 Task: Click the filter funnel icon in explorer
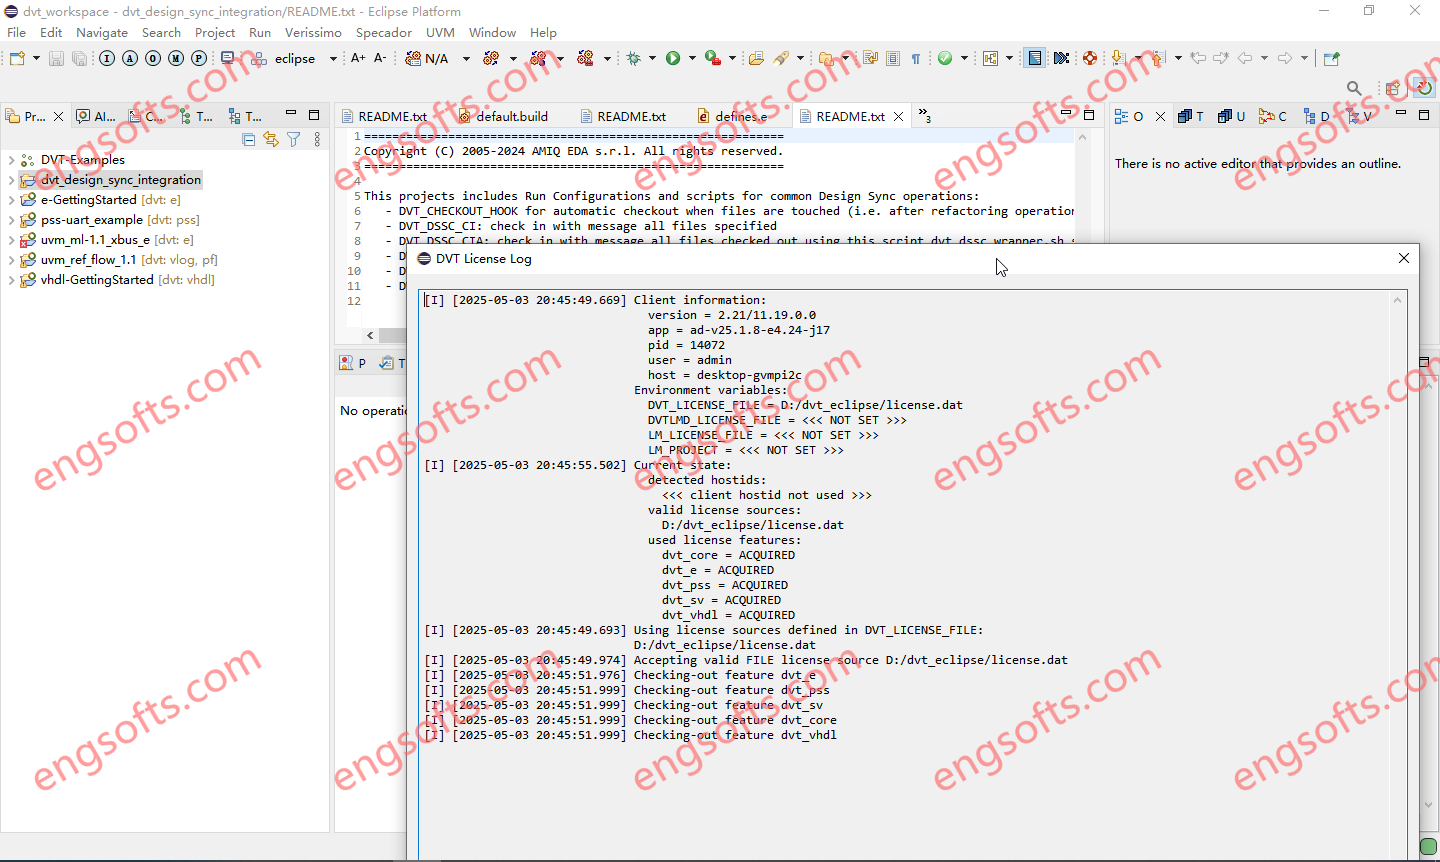coord(294,139)
